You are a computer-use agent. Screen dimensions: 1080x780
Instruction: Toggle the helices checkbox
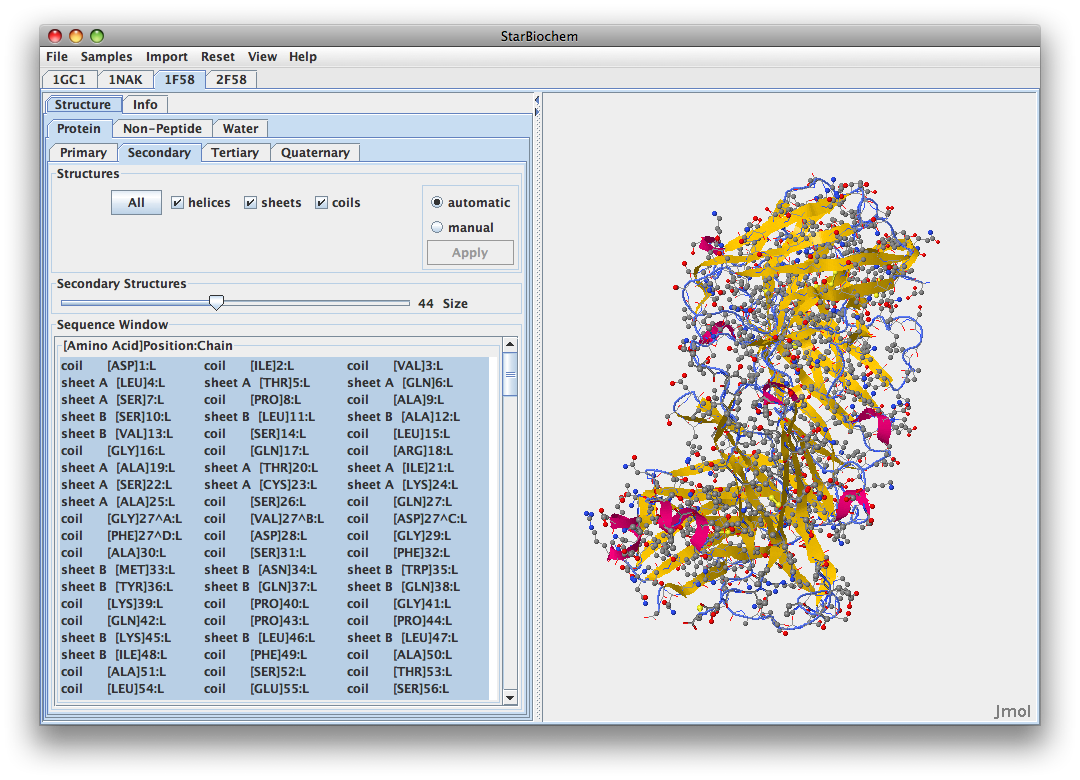pos(178,203)
